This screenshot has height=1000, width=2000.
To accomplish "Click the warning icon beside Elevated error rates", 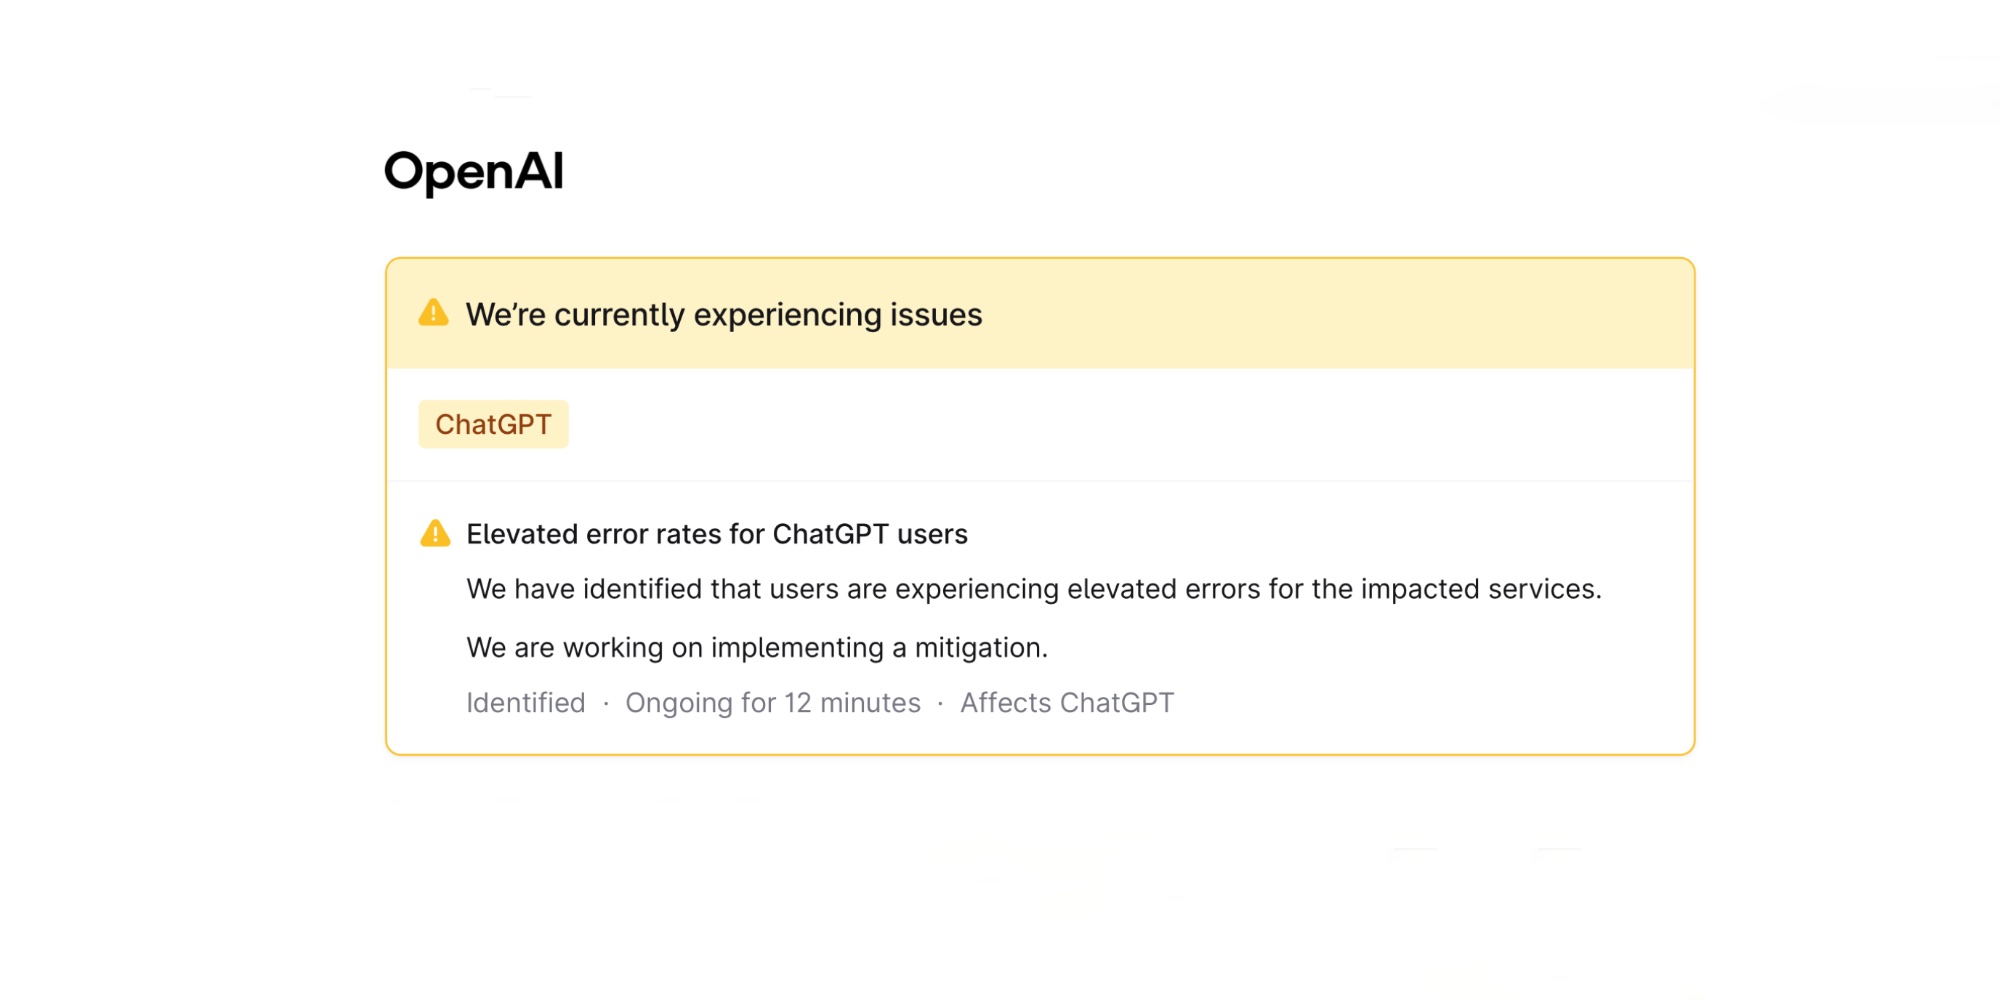I will pos(435,534).
